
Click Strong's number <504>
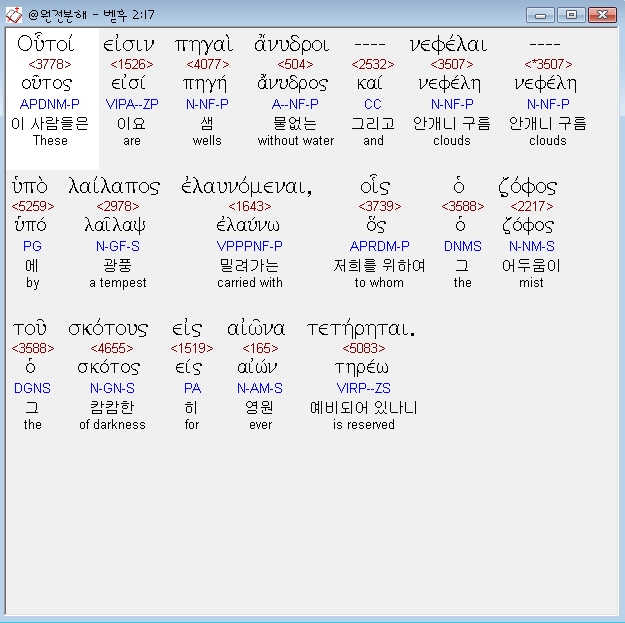[295, 64]
